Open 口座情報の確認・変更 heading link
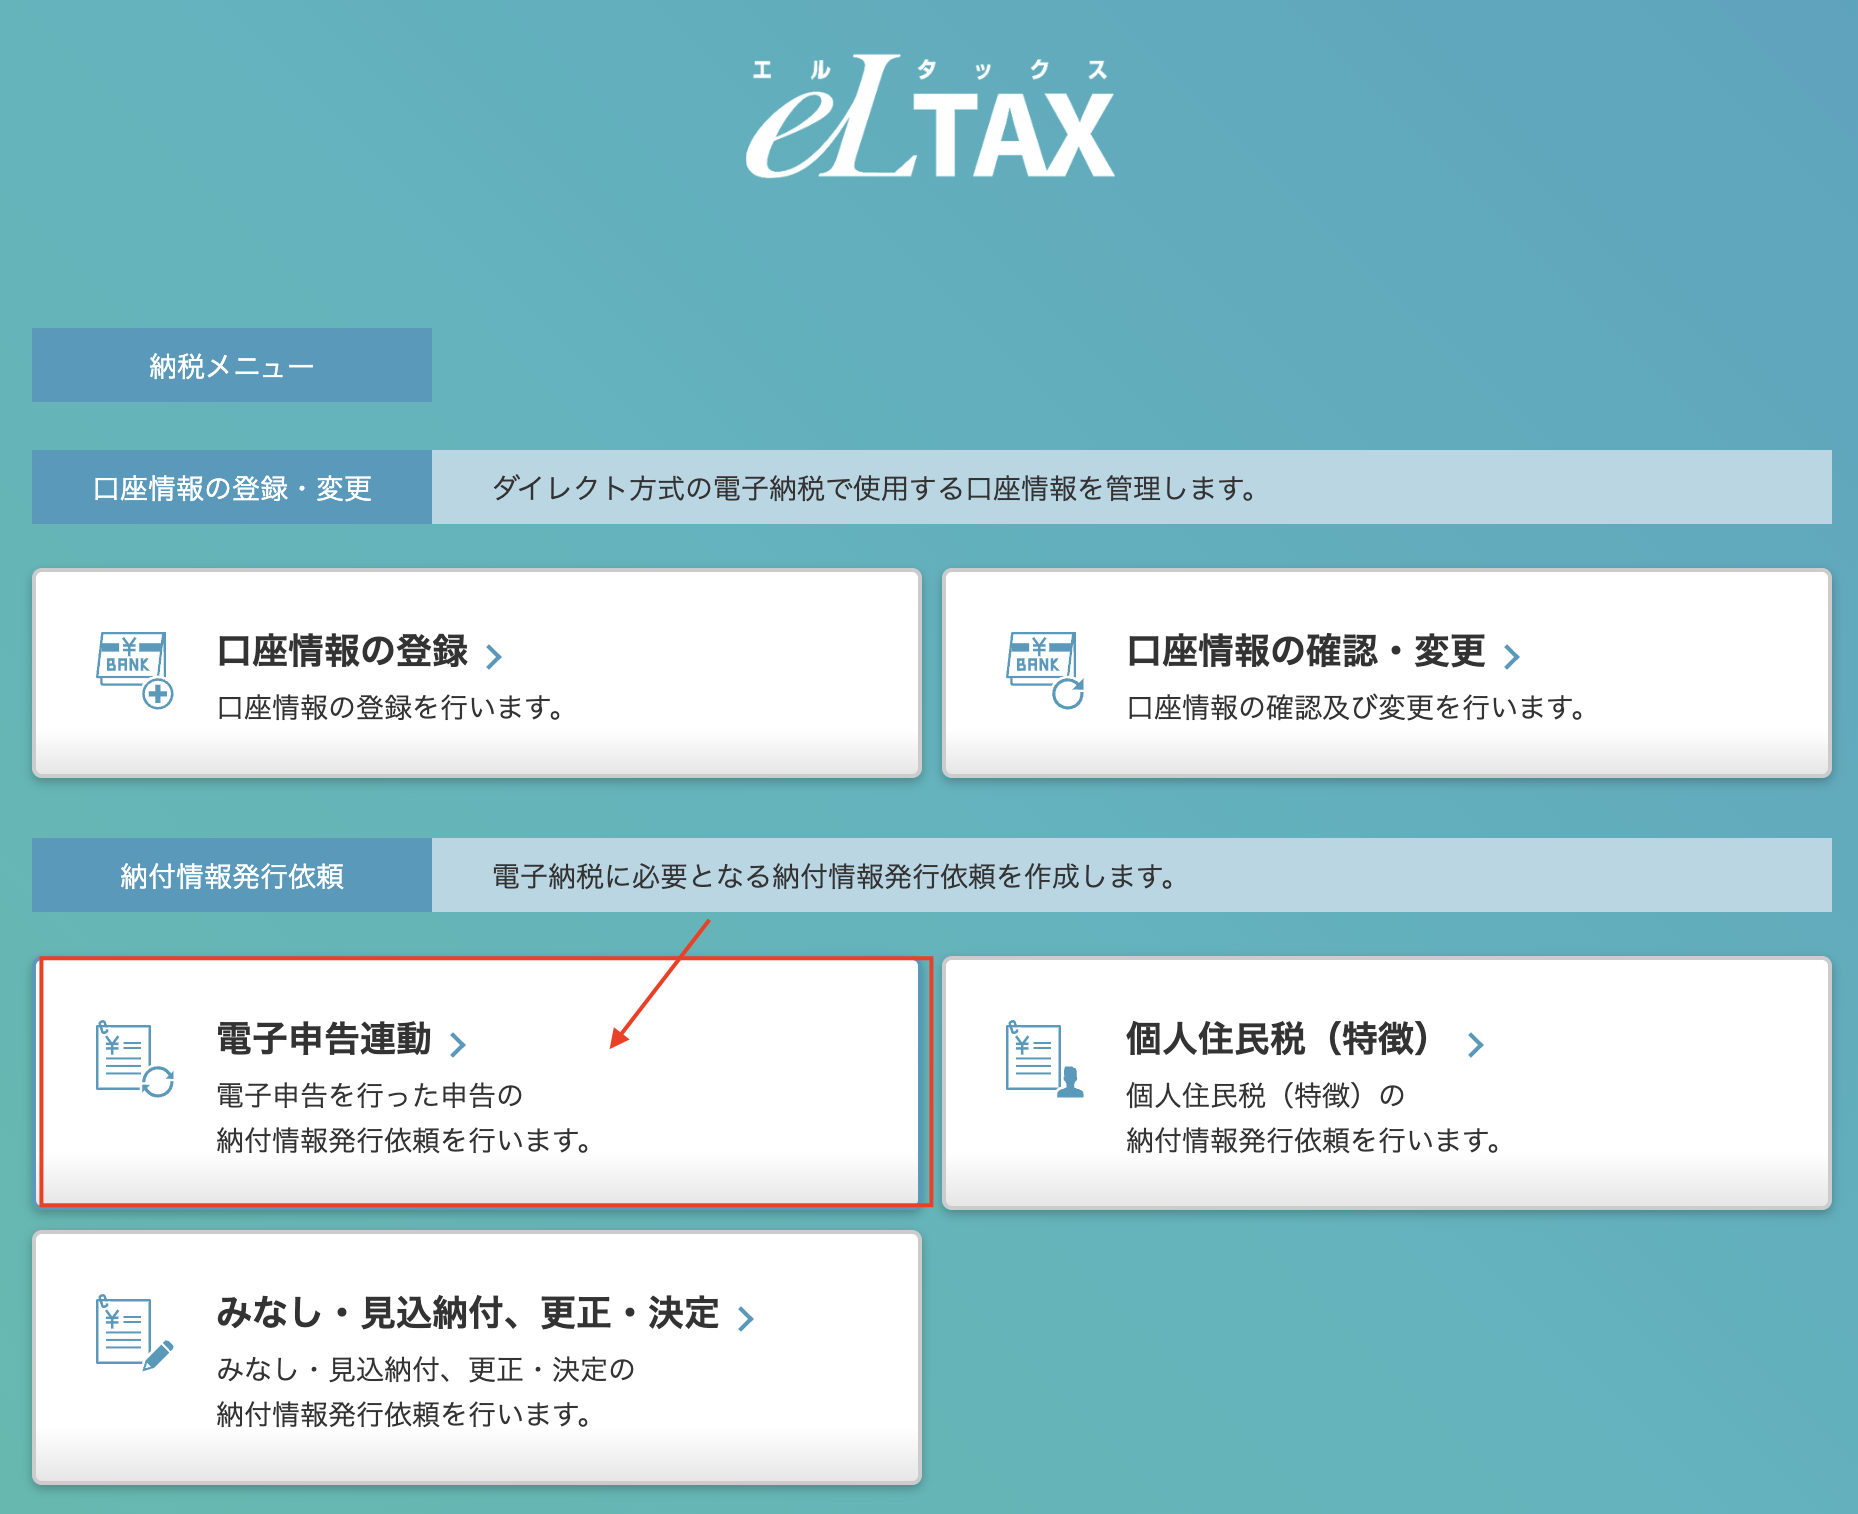 coord(1306,651)
